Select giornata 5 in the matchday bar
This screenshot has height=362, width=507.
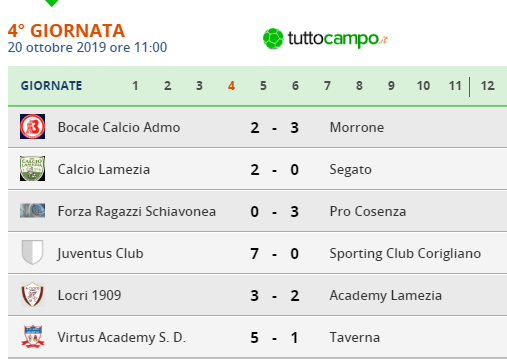pyautogui.click(x=263, y=86)
